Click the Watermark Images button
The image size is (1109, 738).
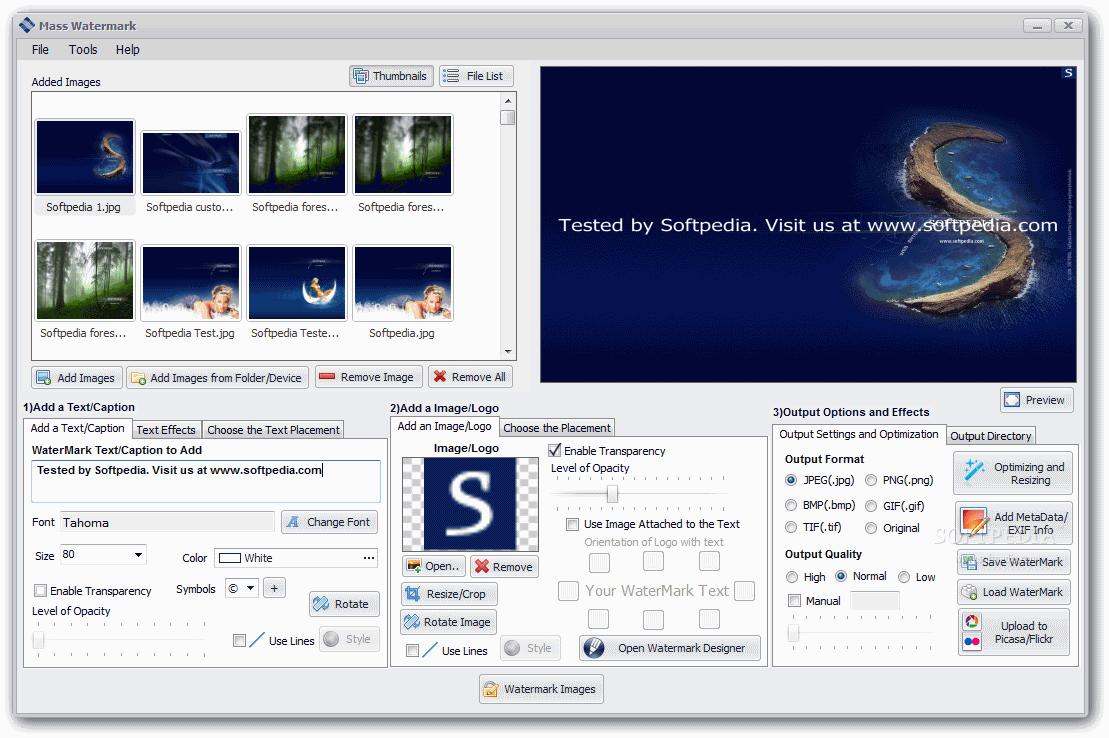541,689
